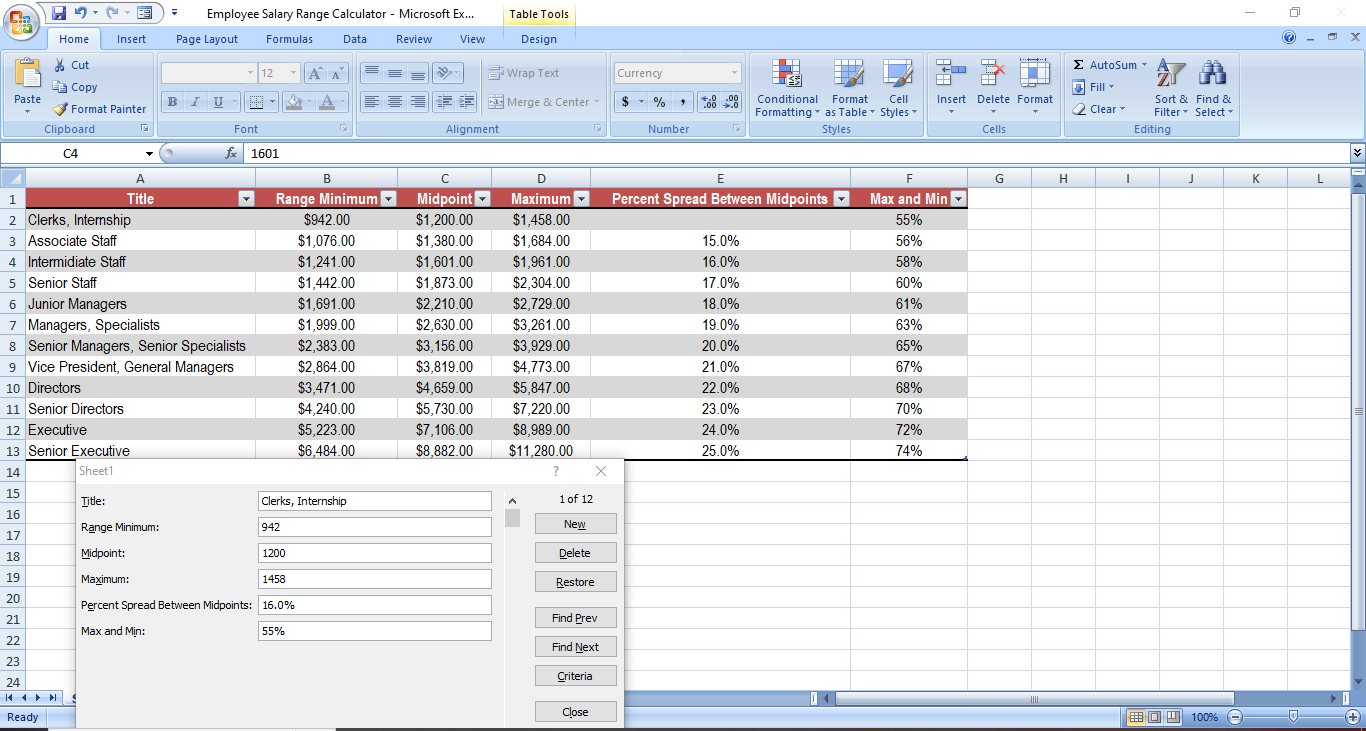This screenshot has height=731, width=1366.
Task: Save the workbook from Quick Access Toolbar
Action: [59, 13]
